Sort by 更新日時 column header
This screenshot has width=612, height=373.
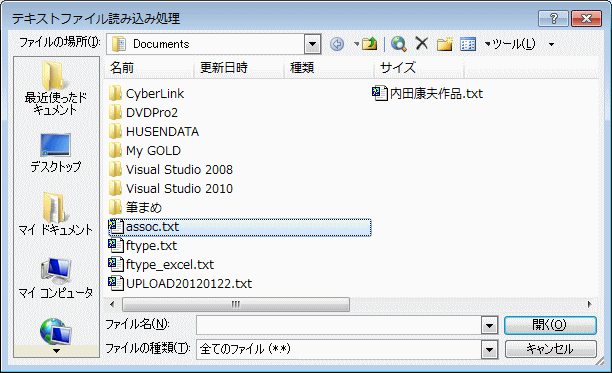(x=239, y=68)
